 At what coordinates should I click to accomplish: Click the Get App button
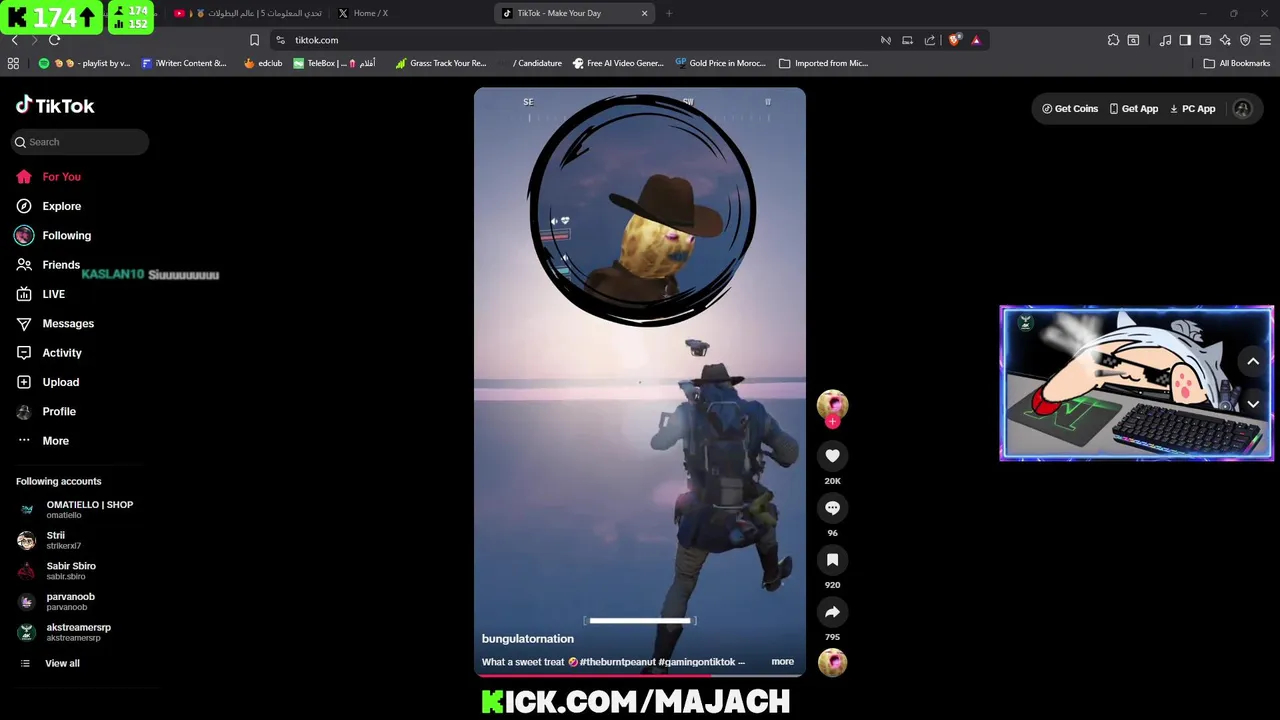(1134, 109)
